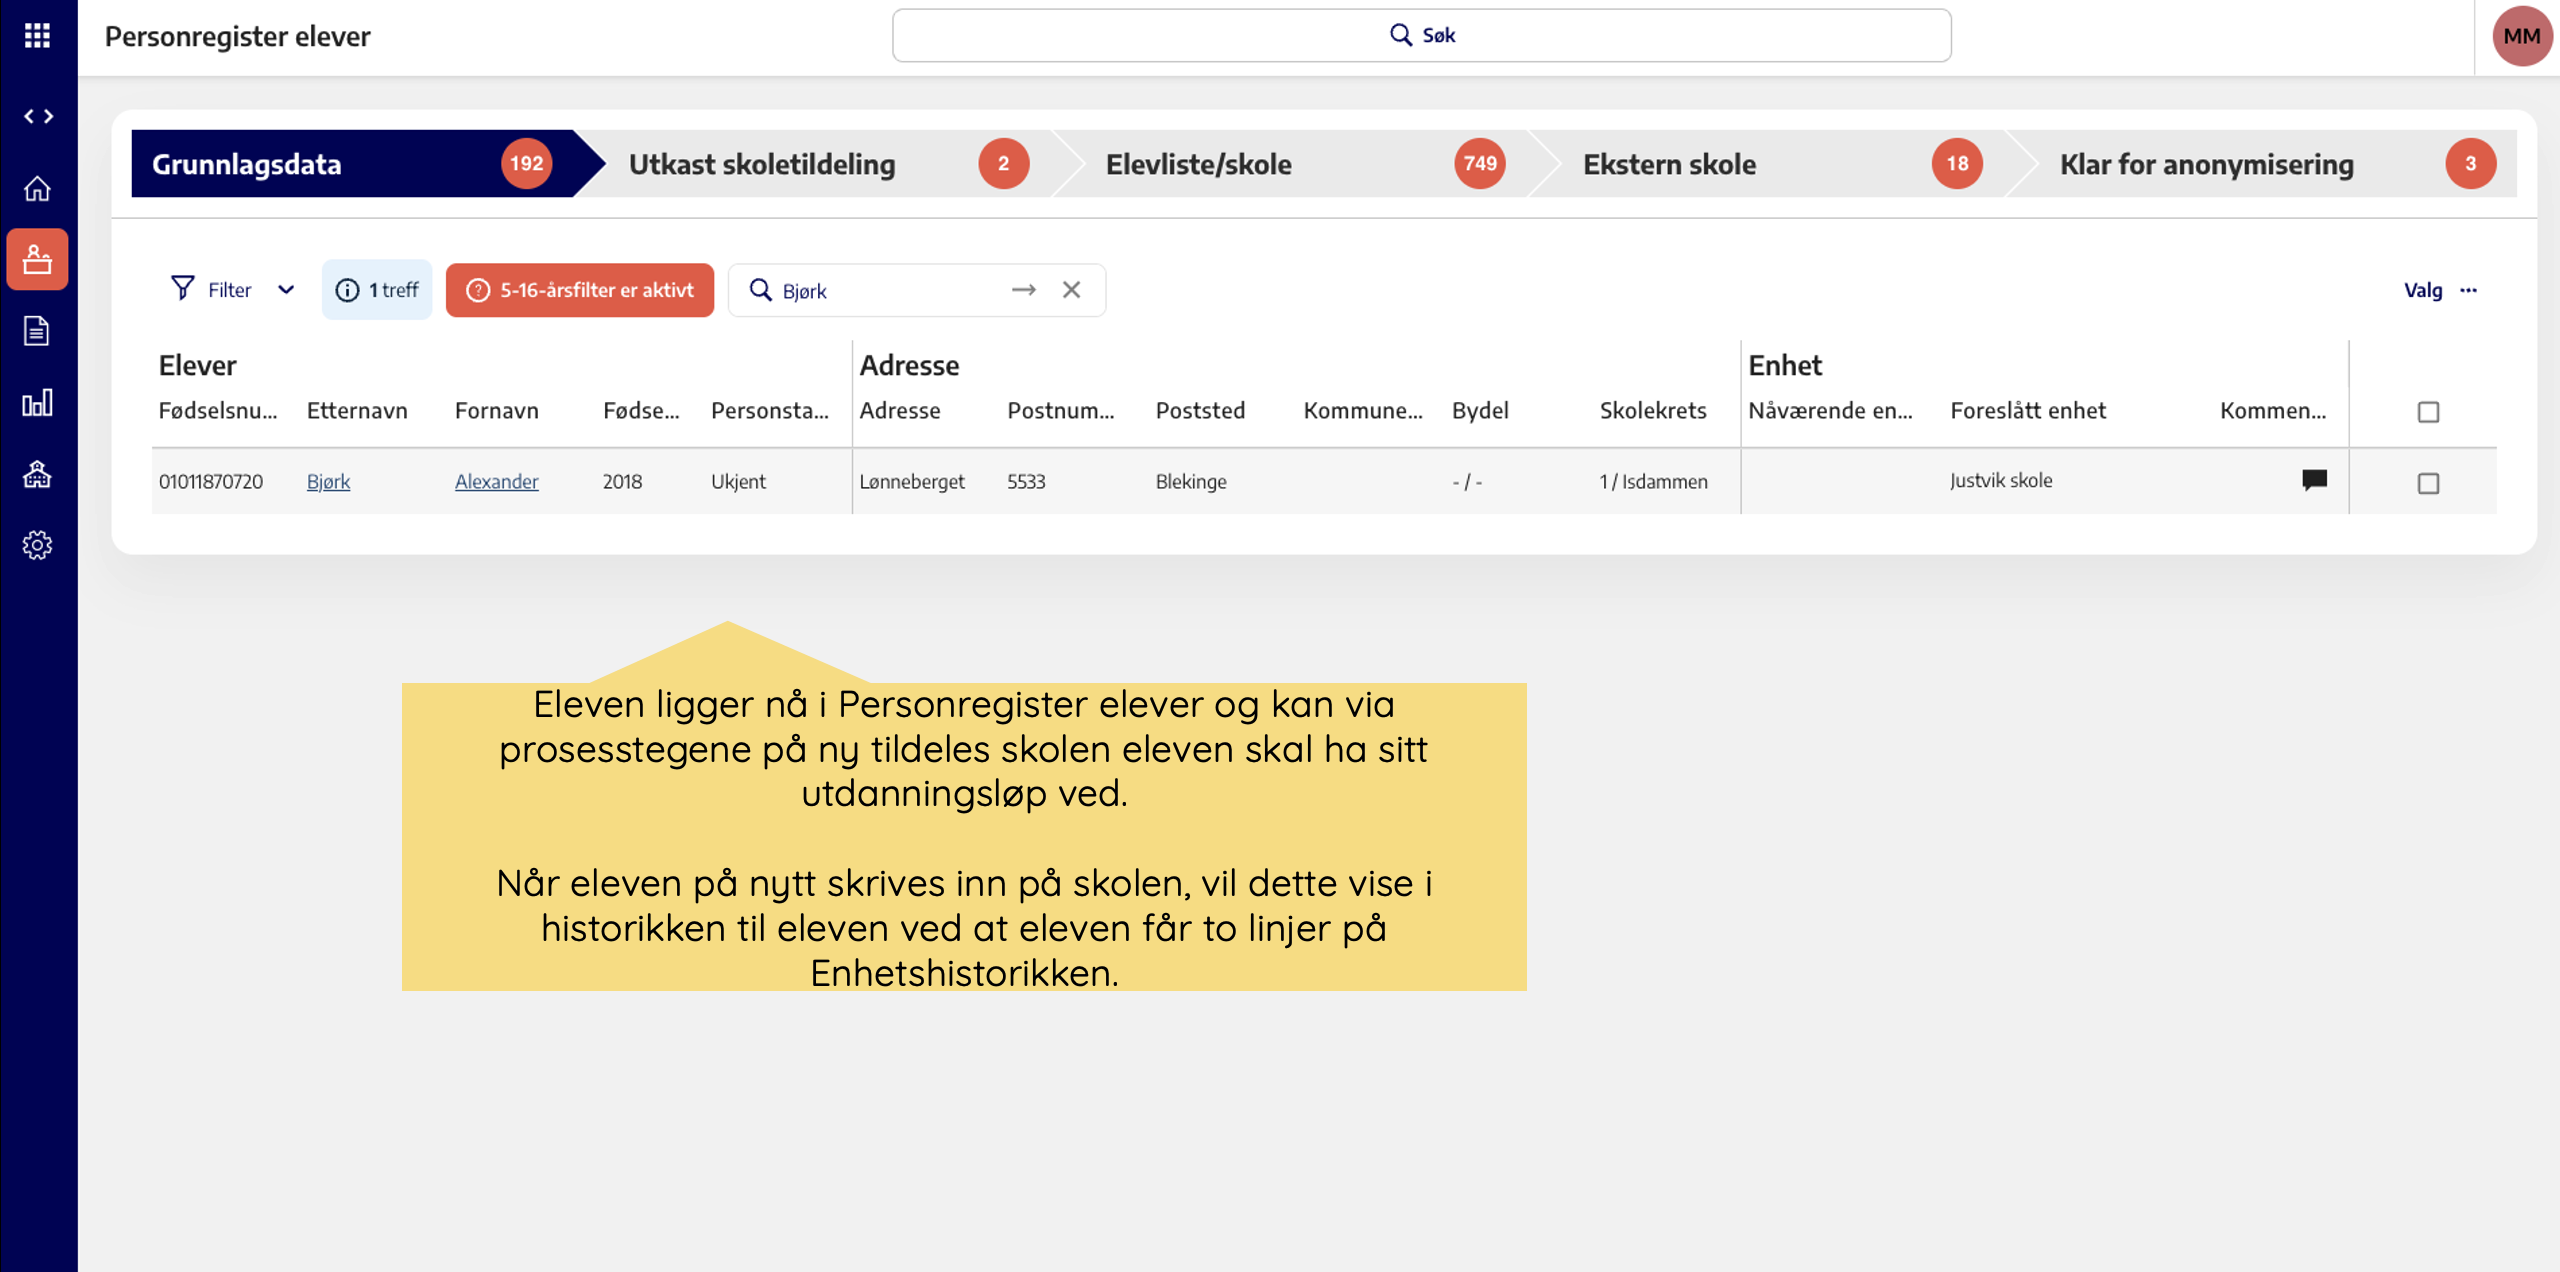Open the document icon in sidebar
2560x1272 pixels.
coord(37,331)
